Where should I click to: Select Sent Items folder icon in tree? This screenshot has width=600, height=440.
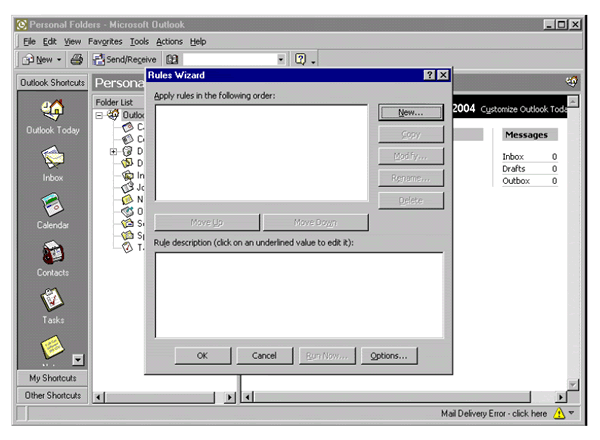(127, 223)
